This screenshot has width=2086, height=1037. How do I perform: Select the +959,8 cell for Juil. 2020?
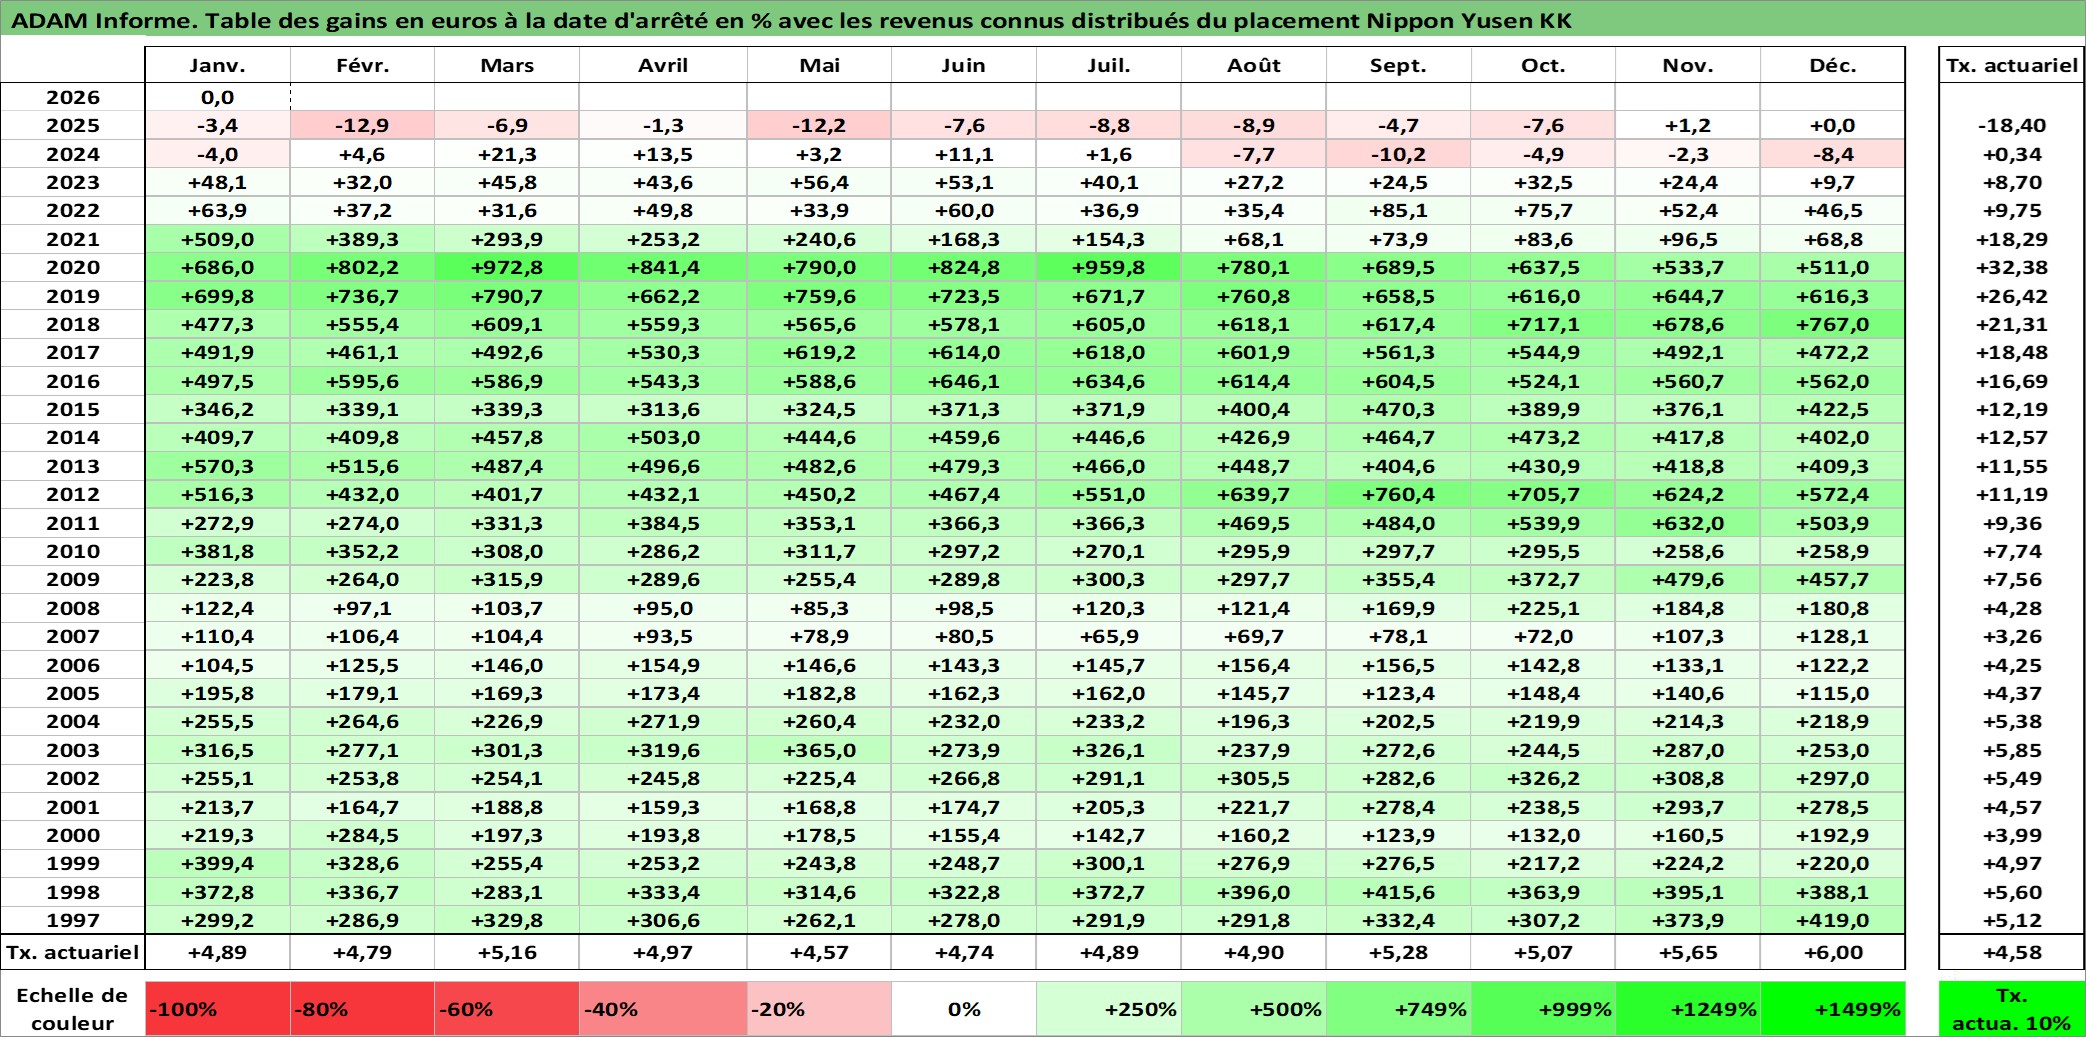click(1109, 267)
